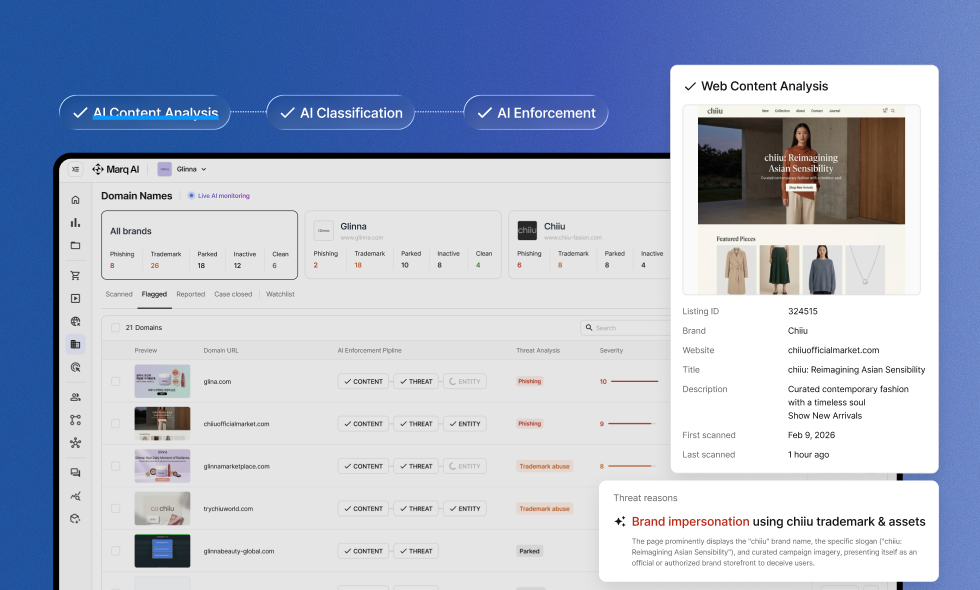Screen dimensions: 980x590
Task: Click the AI Content Analysis pill
Action: click(x=145, y=112)
